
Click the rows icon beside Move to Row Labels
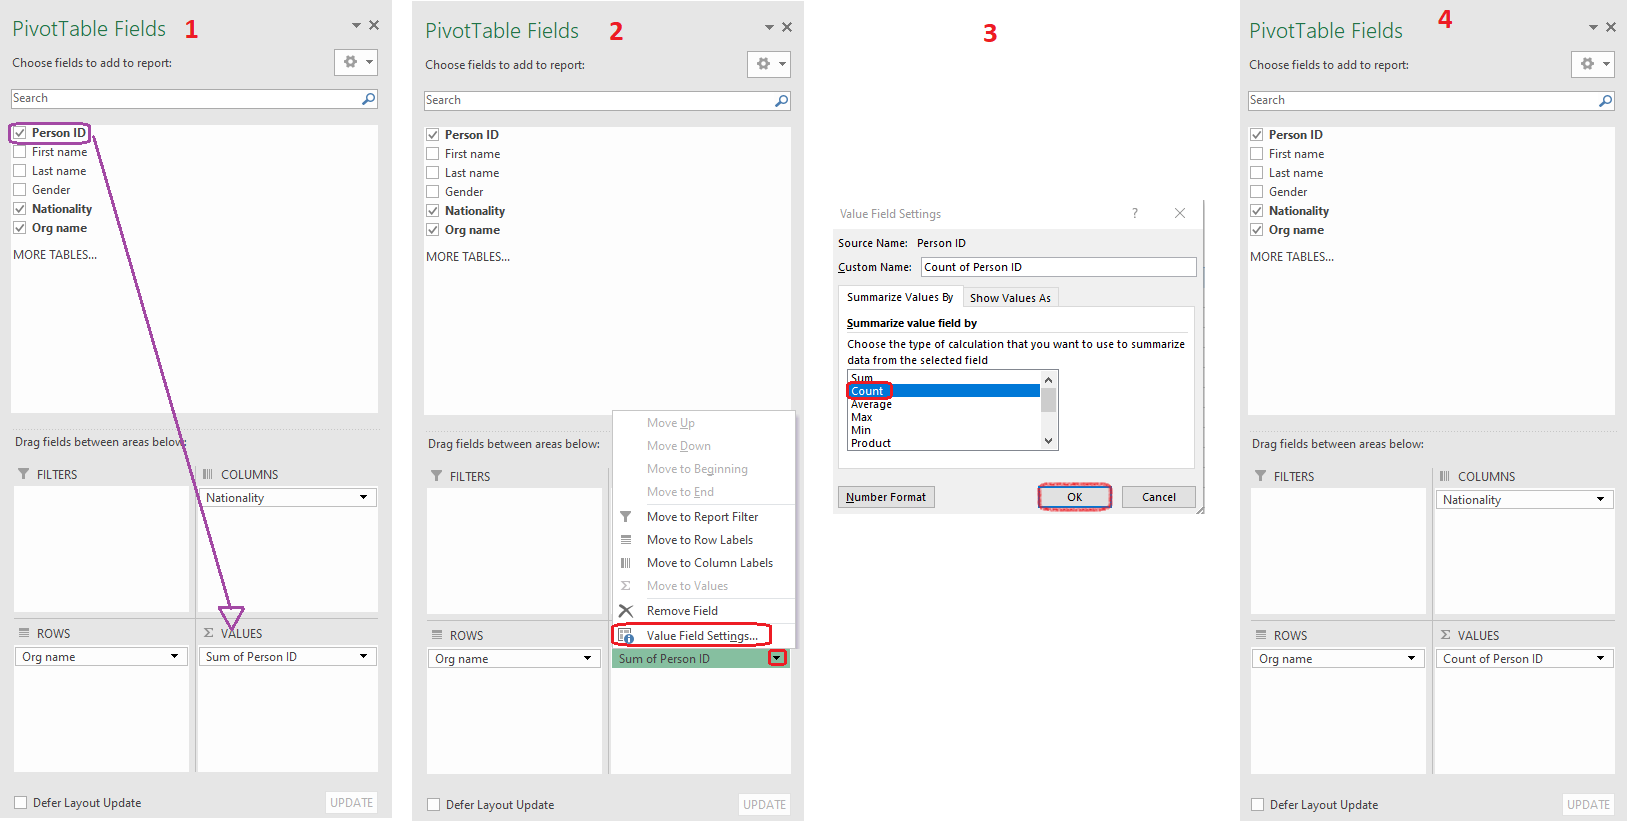click(x=626, y=540)
